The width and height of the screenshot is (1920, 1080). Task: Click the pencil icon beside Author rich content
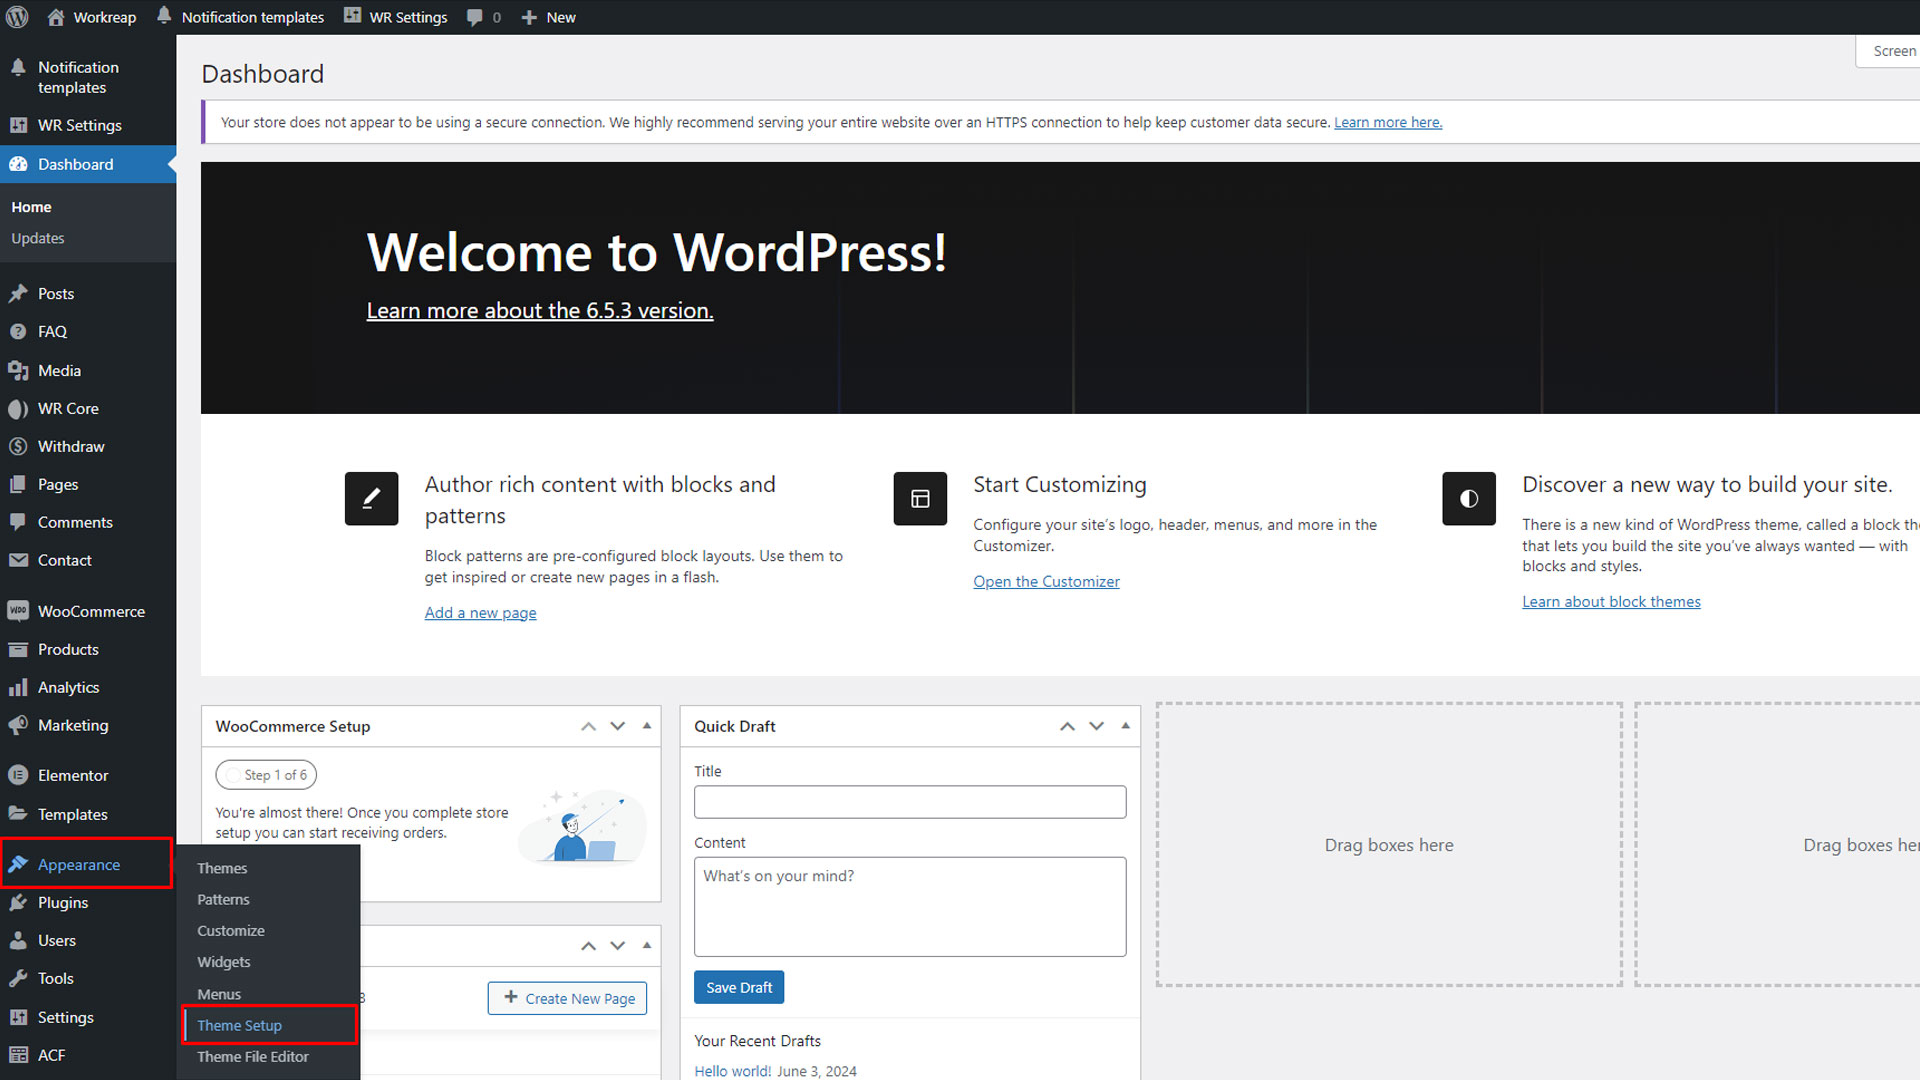pyautogui.click(x=371, y=498)
